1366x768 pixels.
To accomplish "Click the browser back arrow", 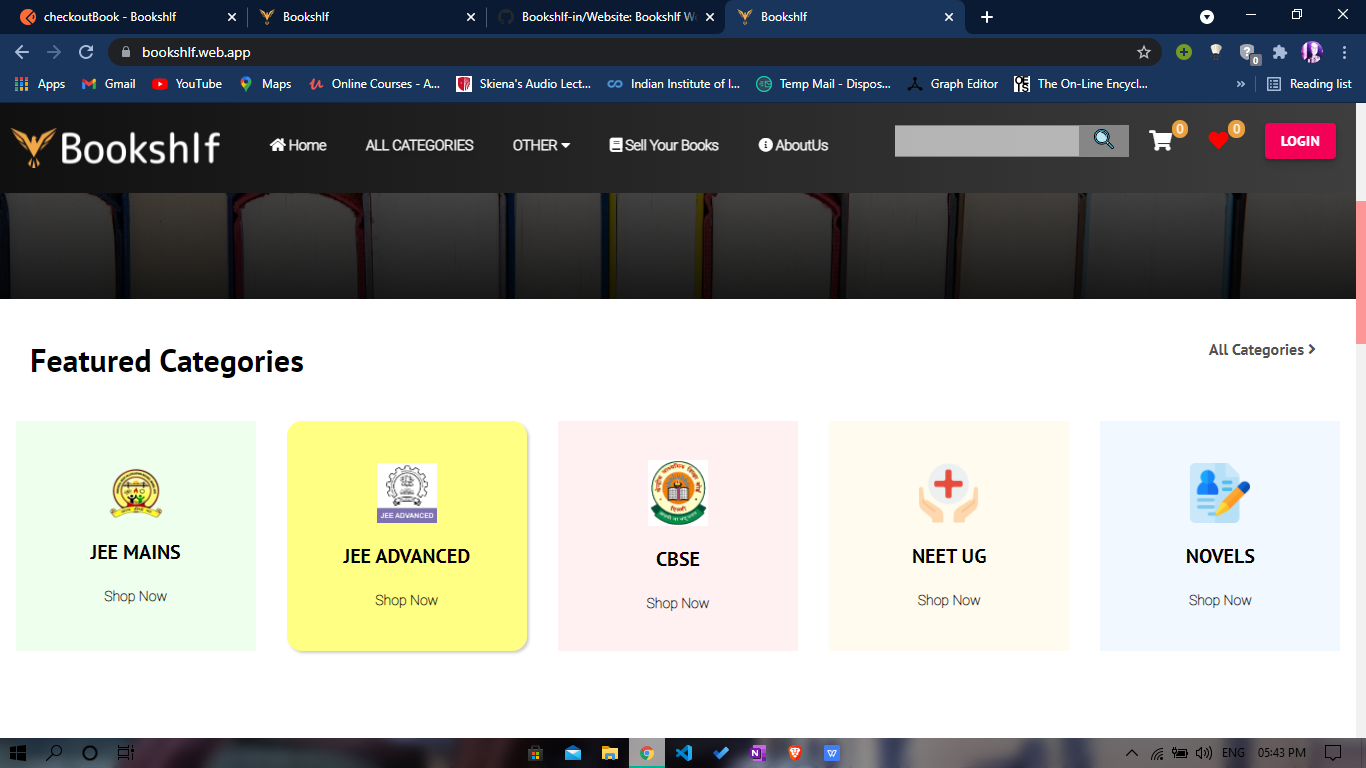I will [22, 52].
